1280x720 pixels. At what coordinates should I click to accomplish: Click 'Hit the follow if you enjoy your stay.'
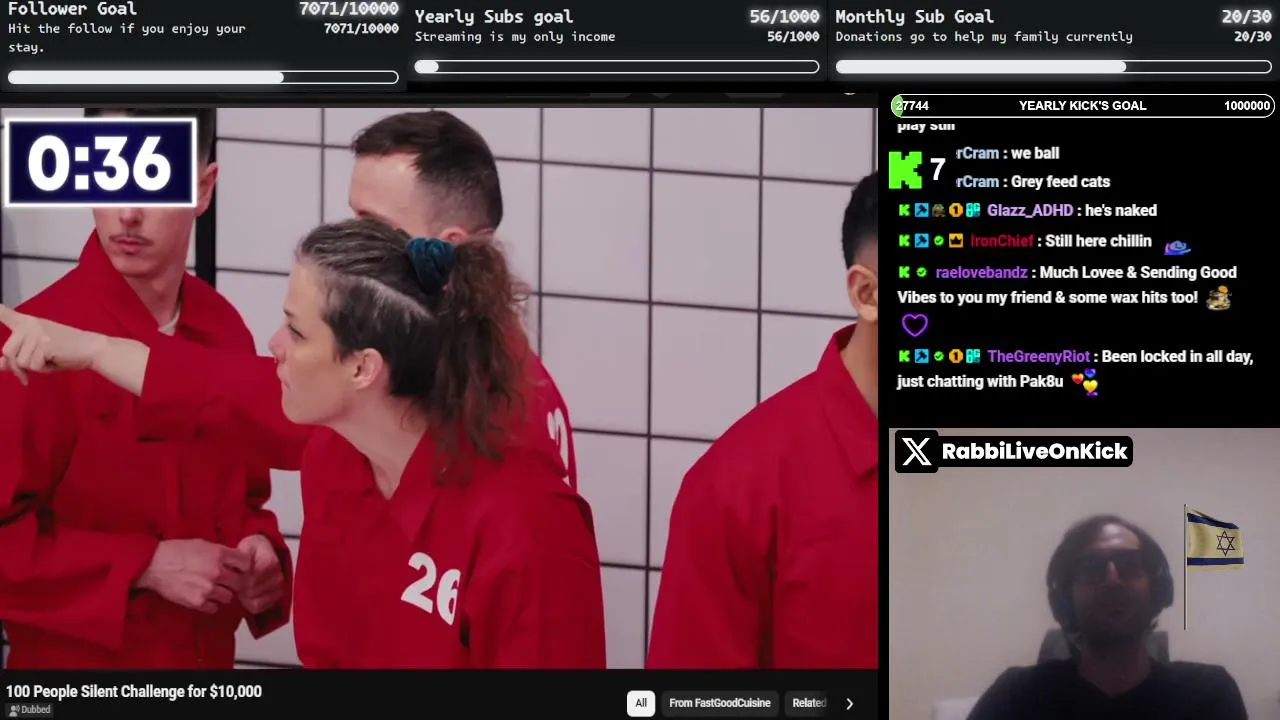[127, 37]
